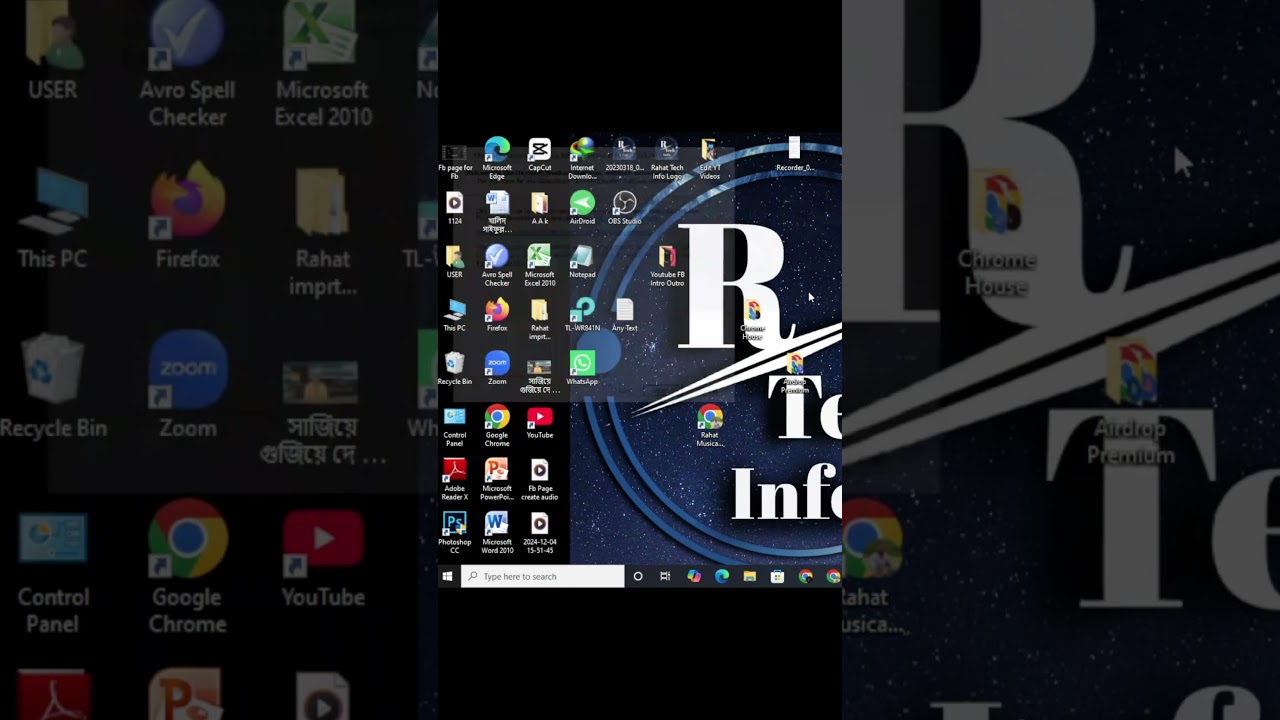Select the Word document next to 1124 file
Screen dimensions: 1280x720
click(x=497, y=212)
